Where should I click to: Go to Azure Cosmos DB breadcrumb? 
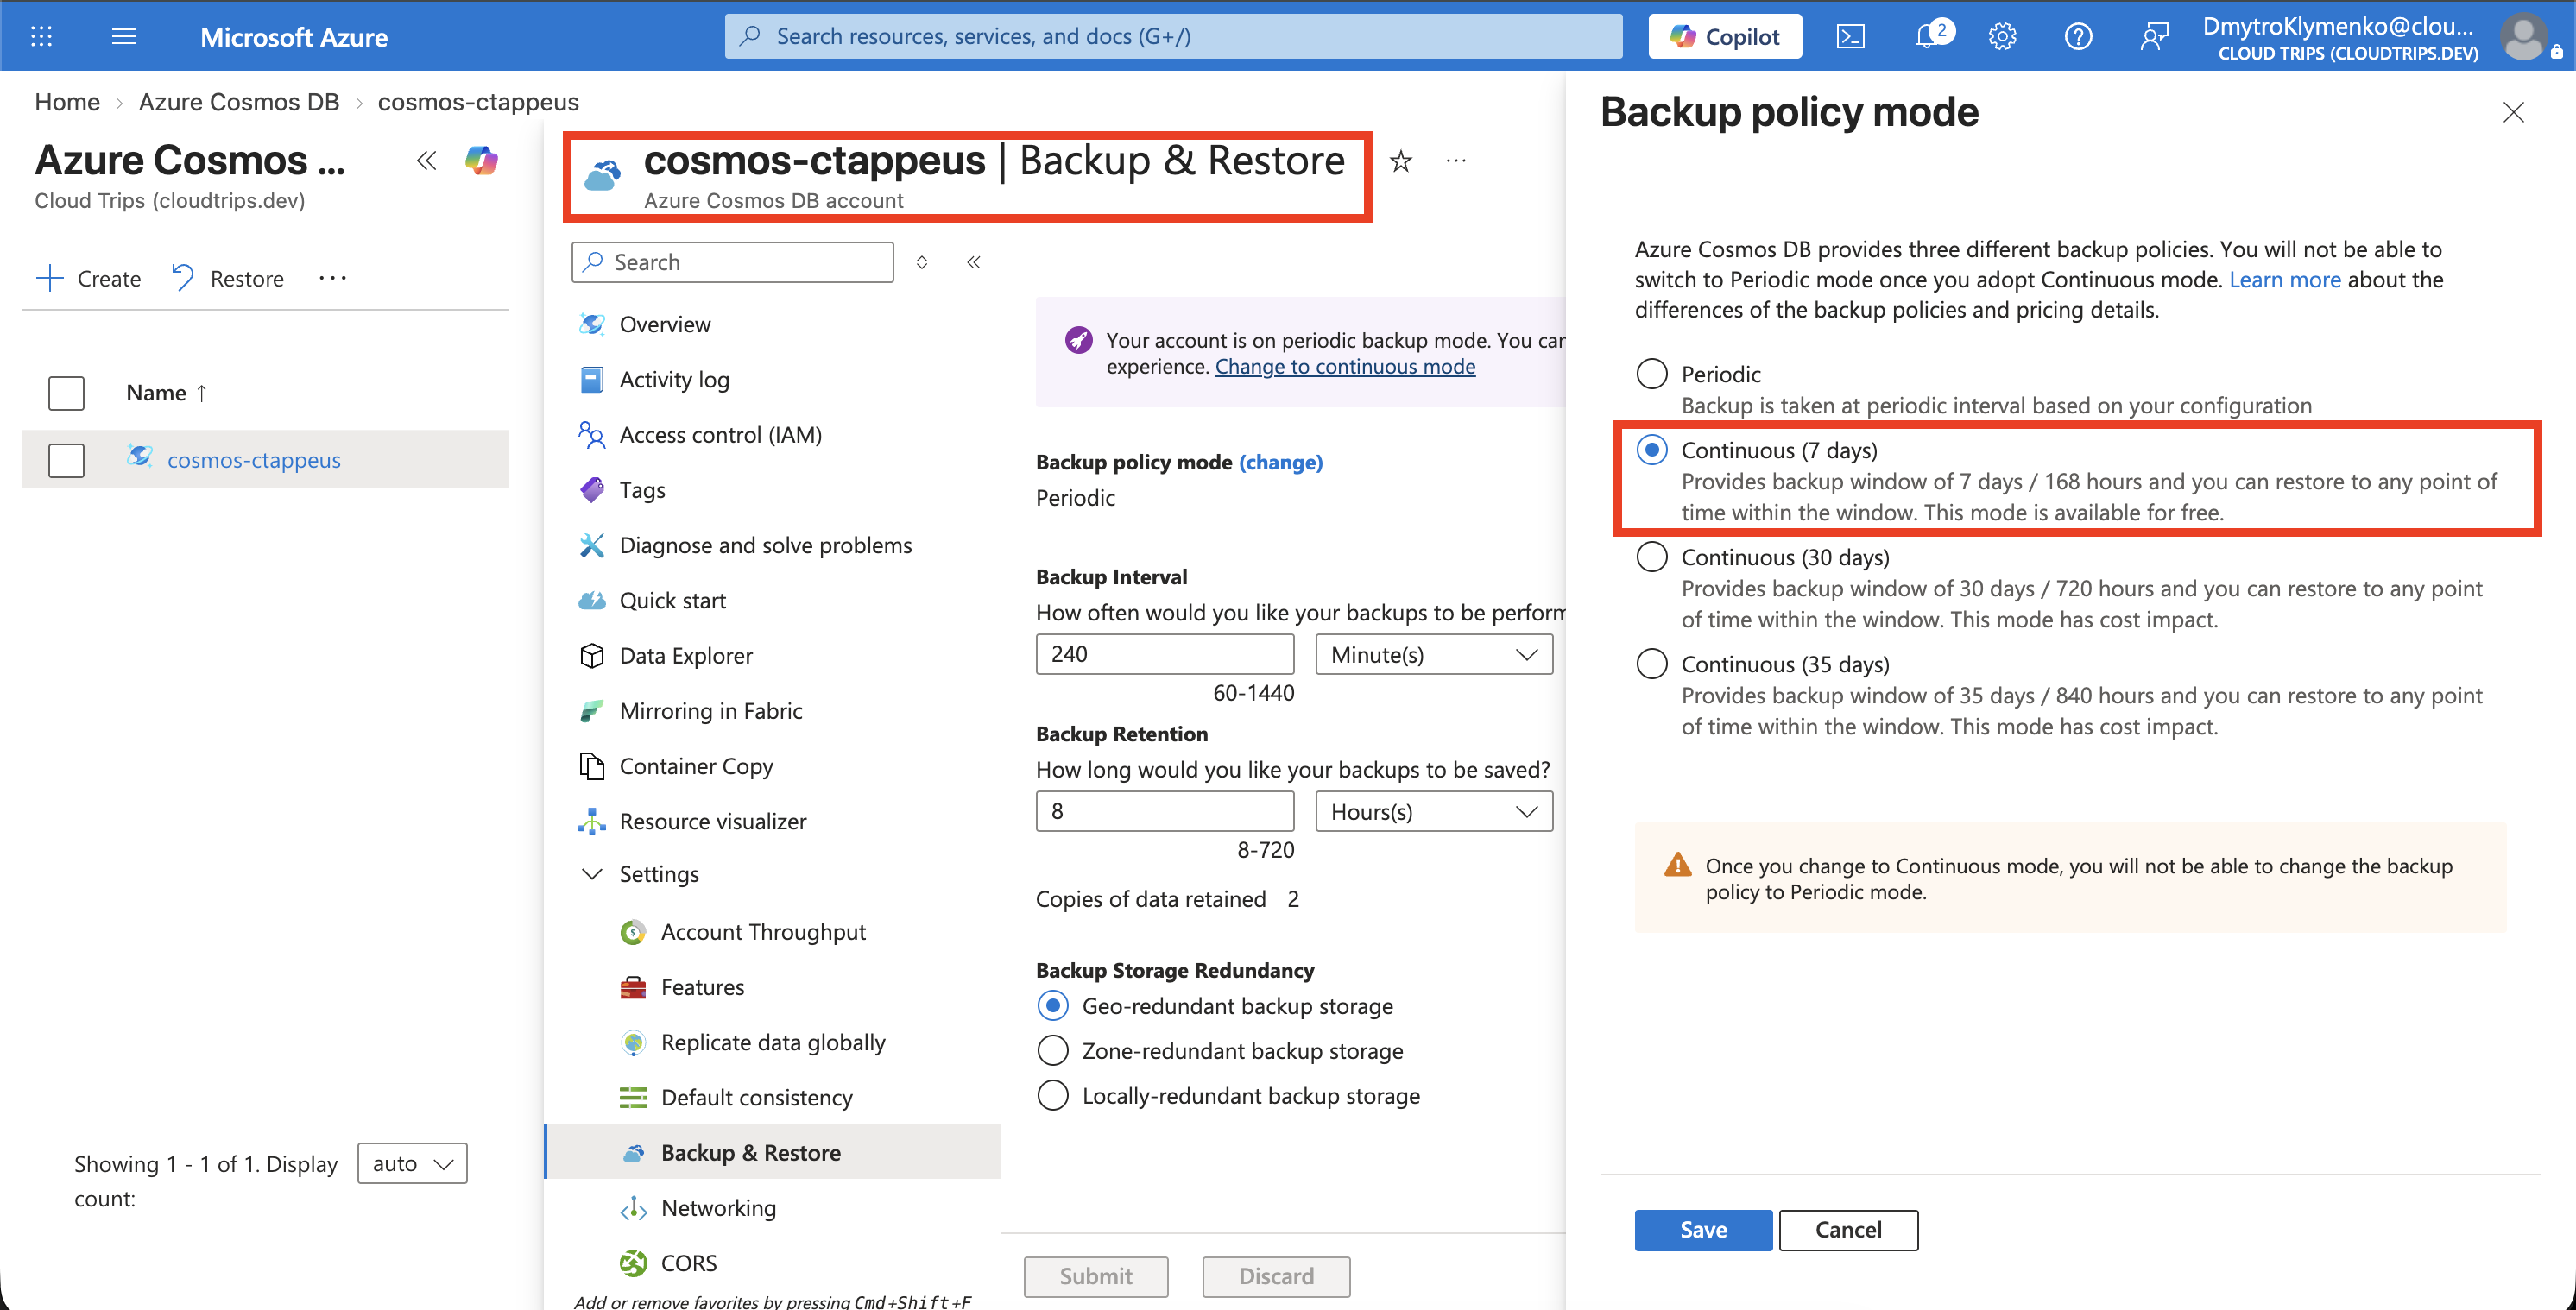pos(239,102)
